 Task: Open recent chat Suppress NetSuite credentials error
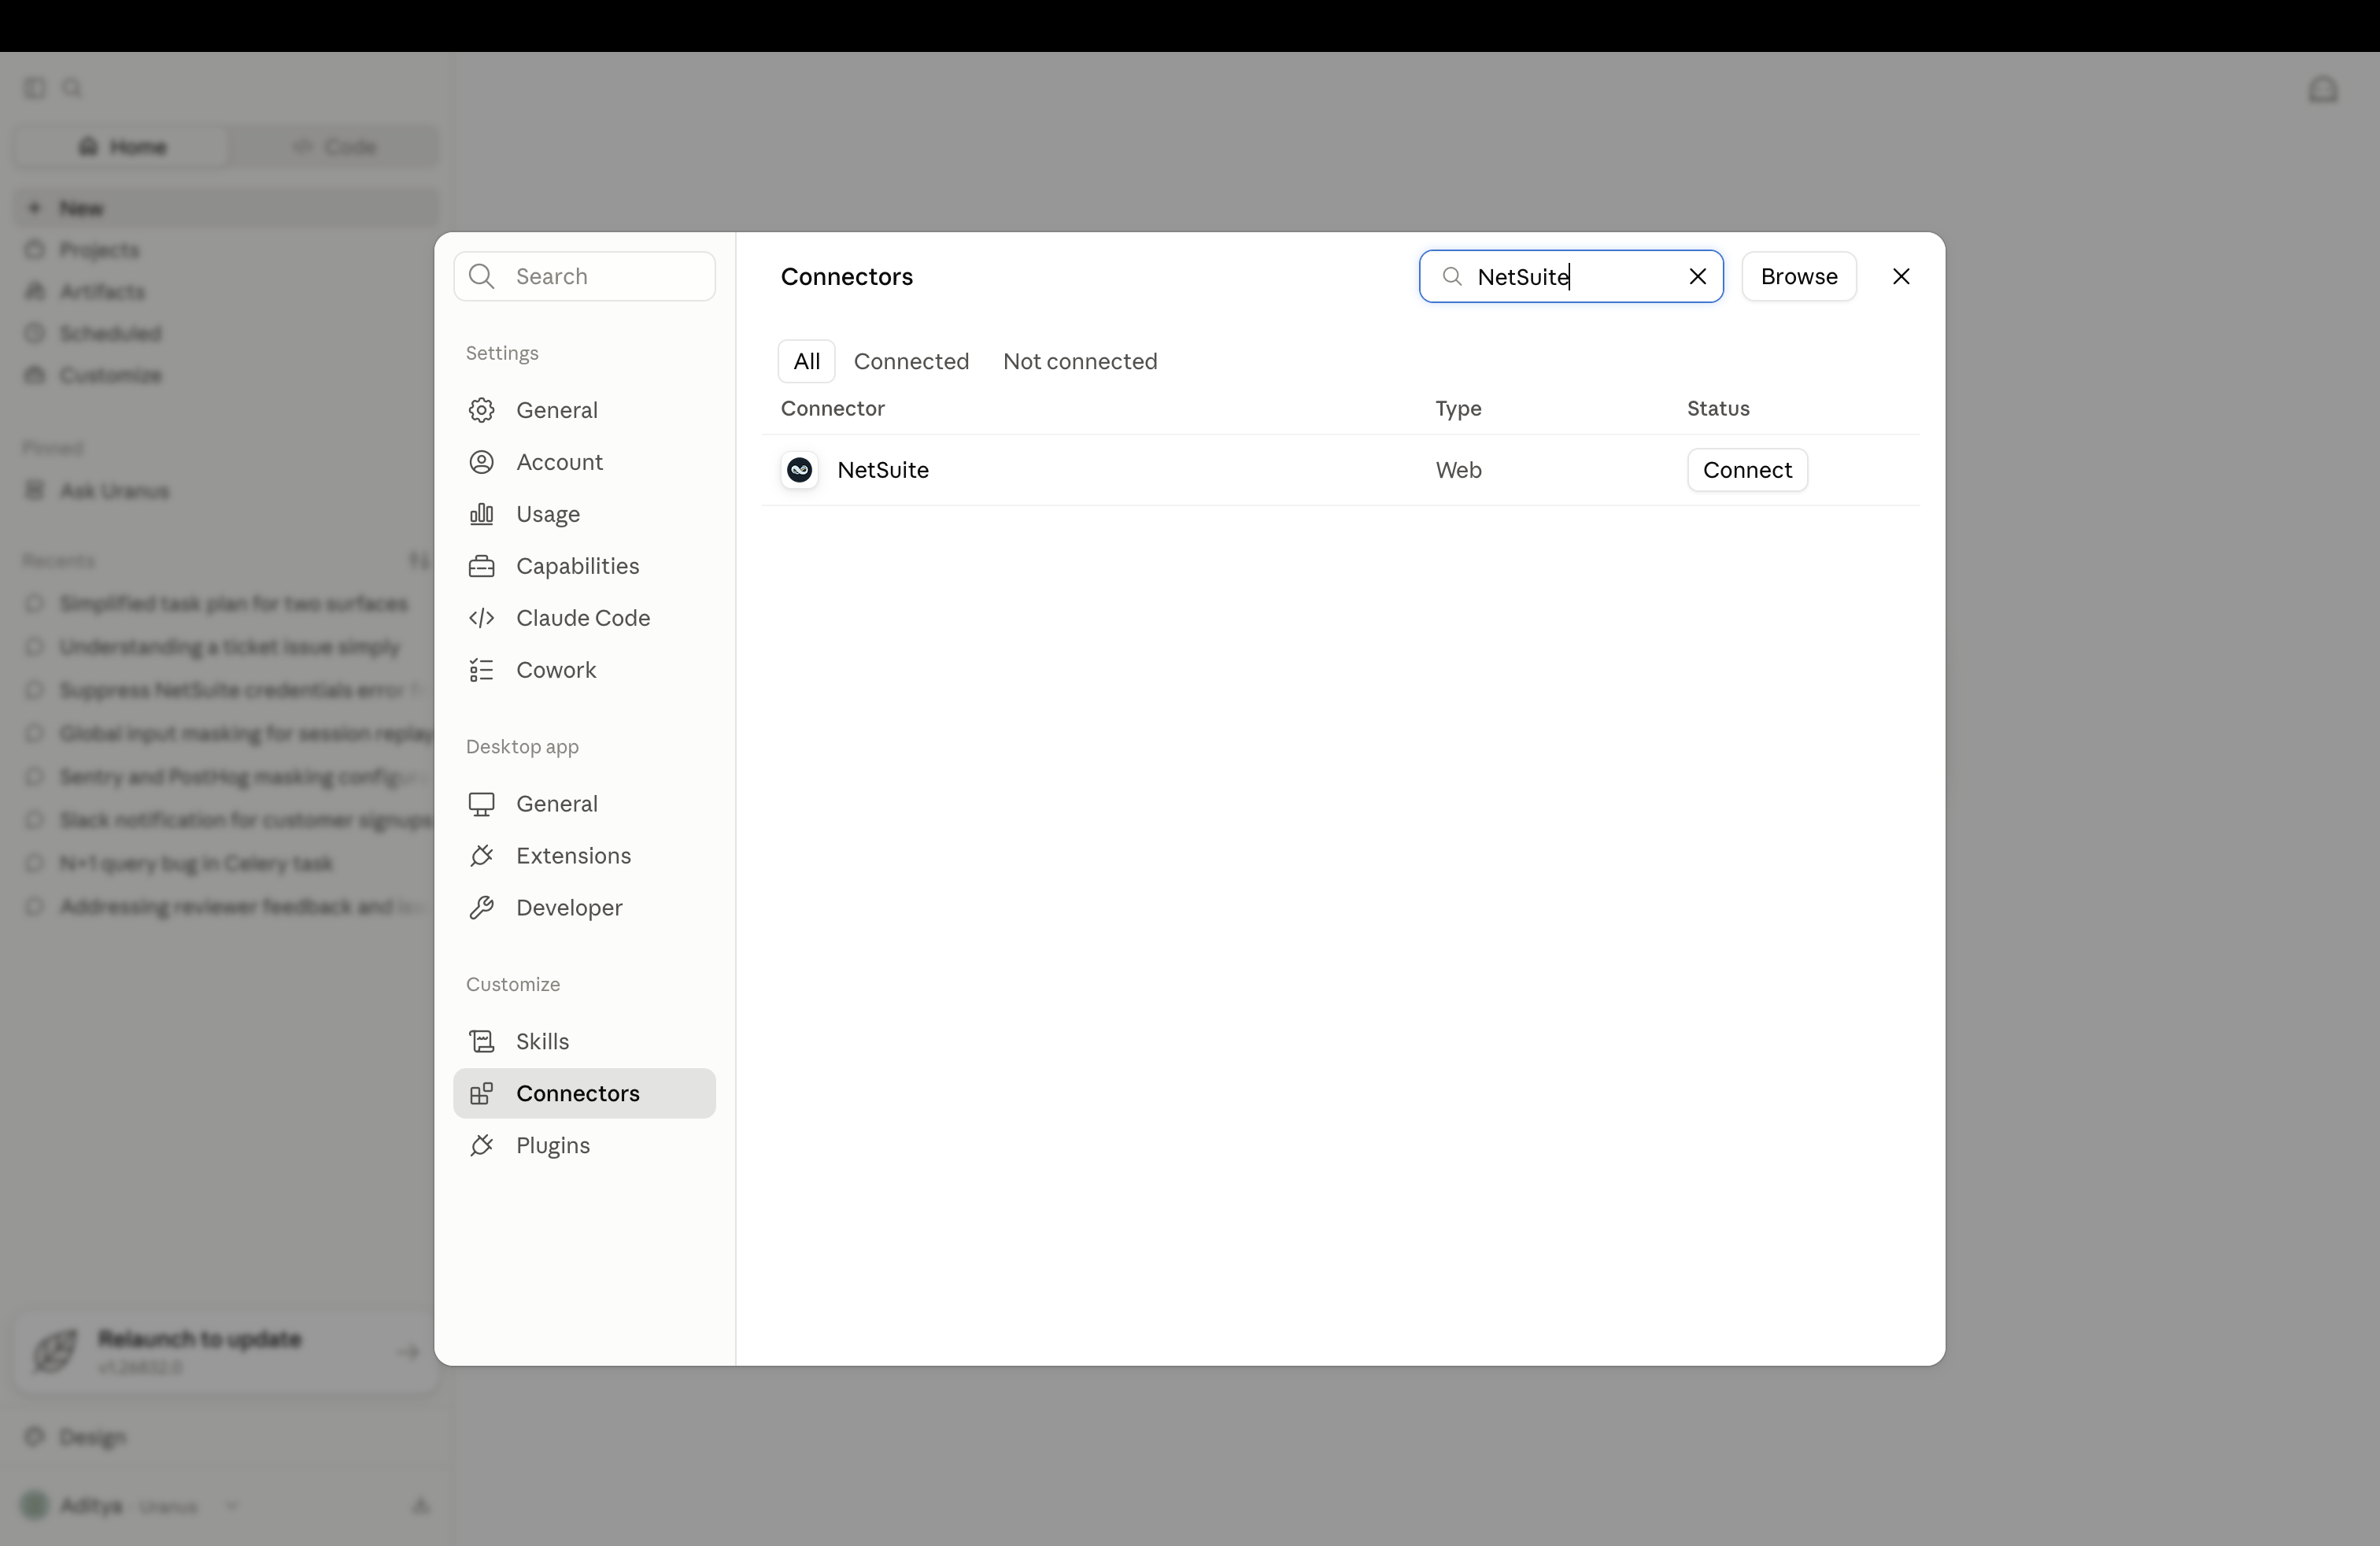click(x=226, y=690)
